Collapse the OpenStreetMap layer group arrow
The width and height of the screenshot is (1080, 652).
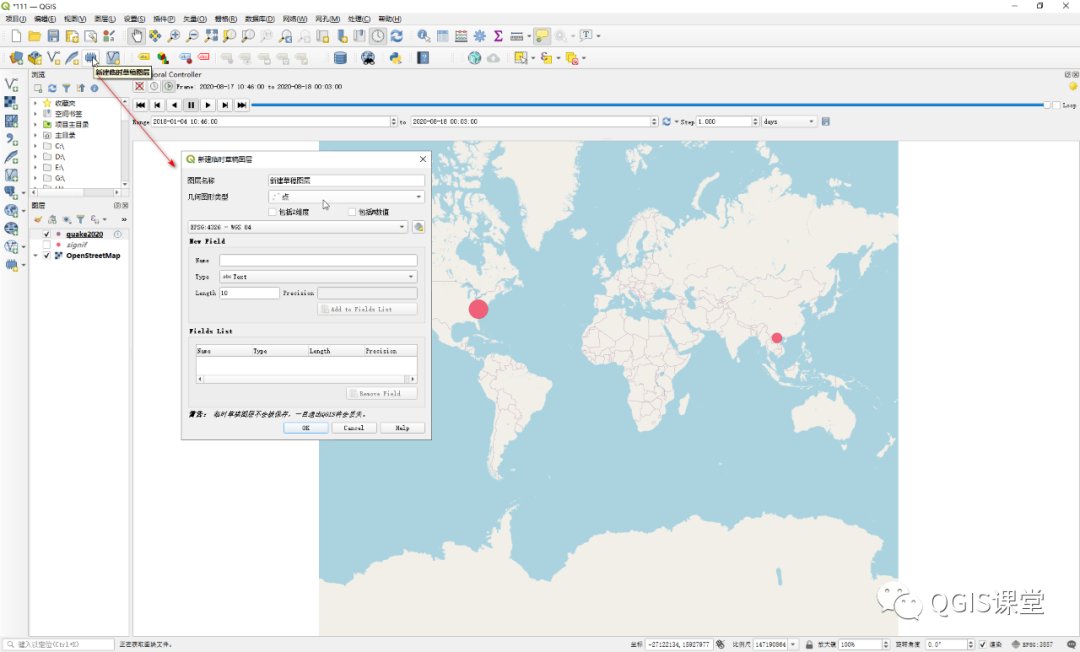click(36, 255)
